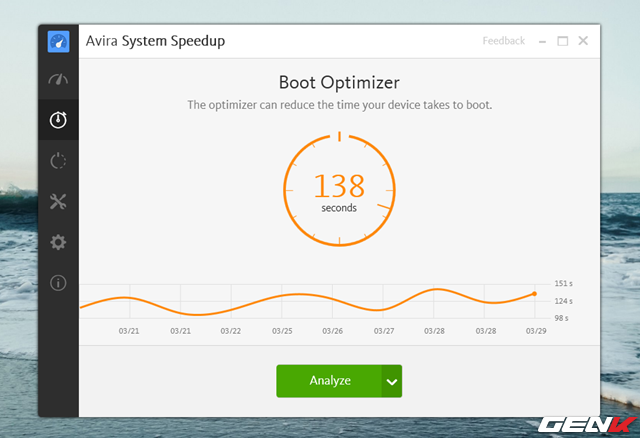Screen dimensions: 640x438
Task: Expand the arrow beside Analyze
Action: pos(392,381)
